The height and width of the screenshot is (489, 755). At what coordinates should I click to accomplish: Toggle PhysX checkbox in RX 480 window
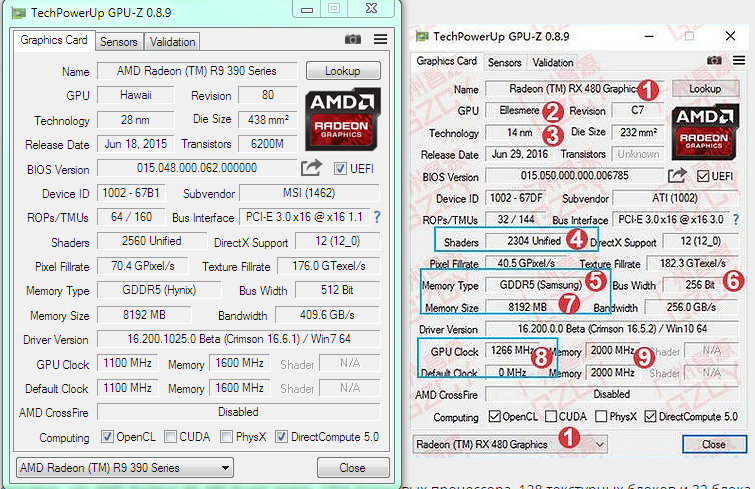tap(601, 416)
